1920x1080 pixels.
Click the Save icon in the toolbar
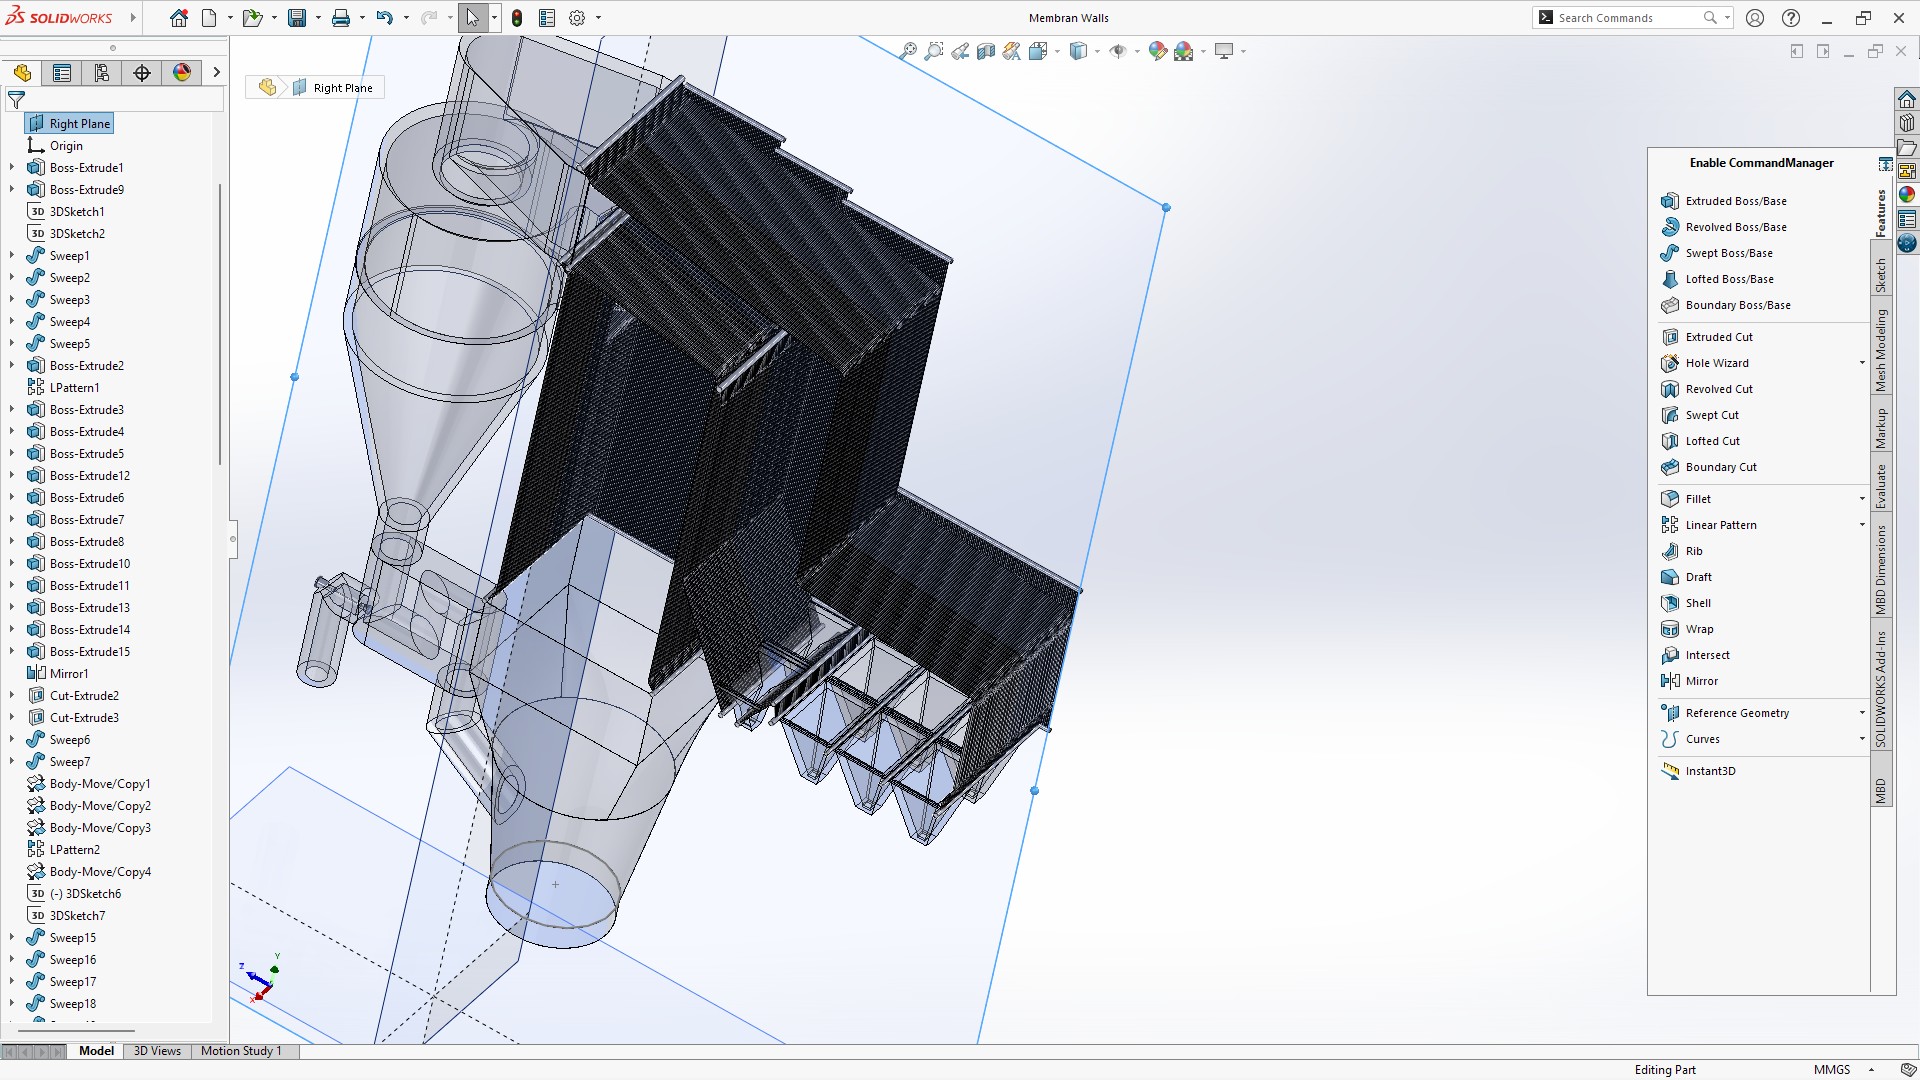(298, 17)
